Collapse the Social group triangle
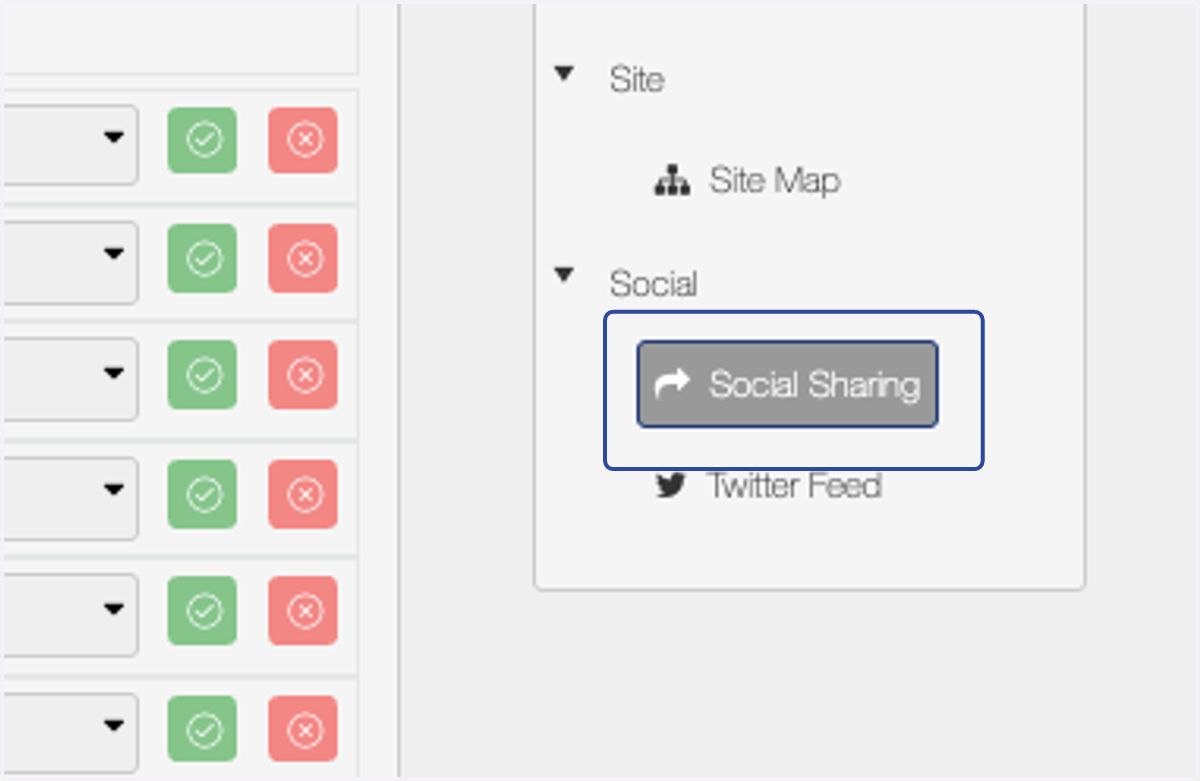The width and height of the screenshot is (1200, 781). pos(565,275)
